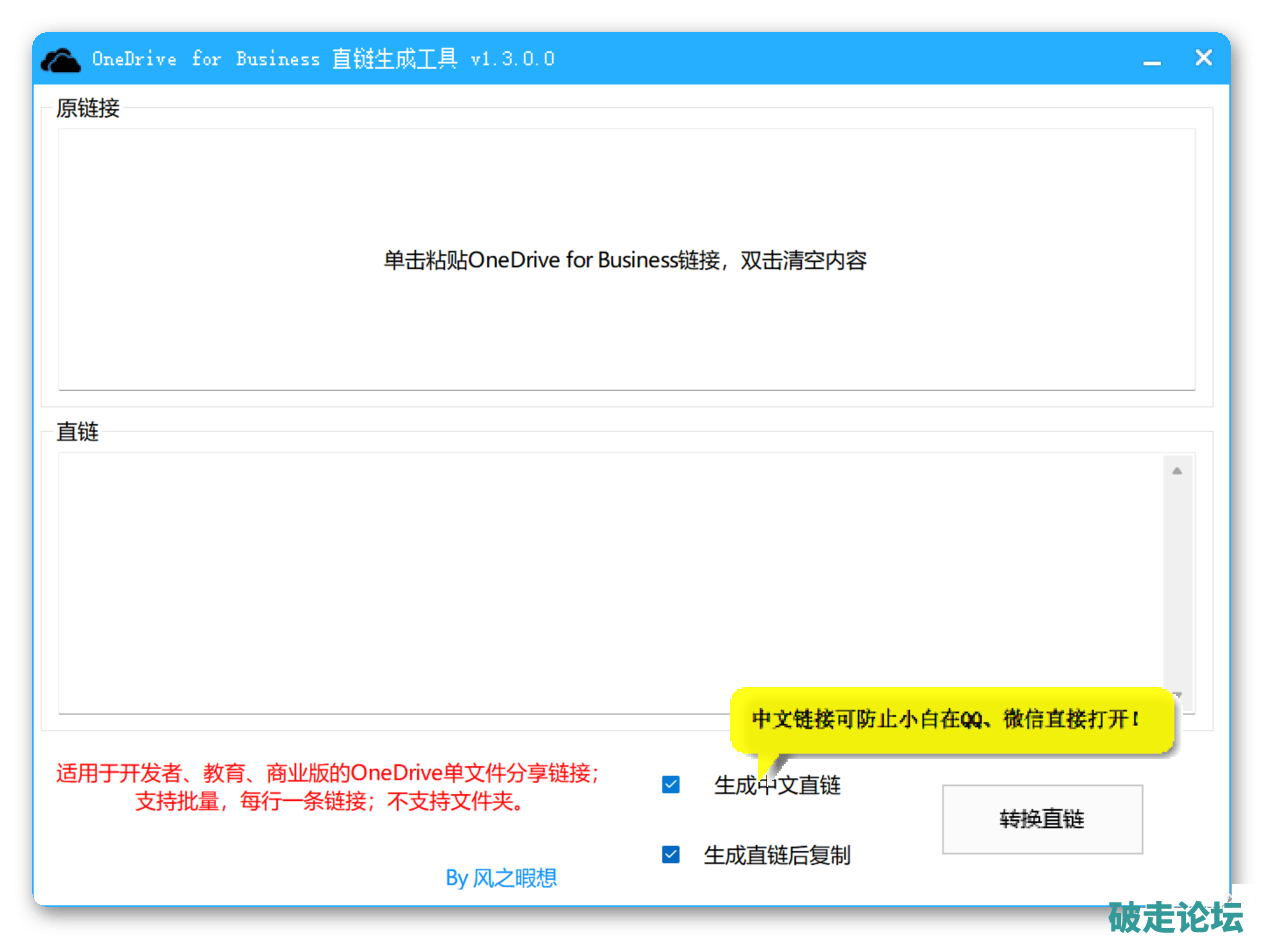Click the title bar text 直链生成工具 v1.3.0.0

coord(443,59)
